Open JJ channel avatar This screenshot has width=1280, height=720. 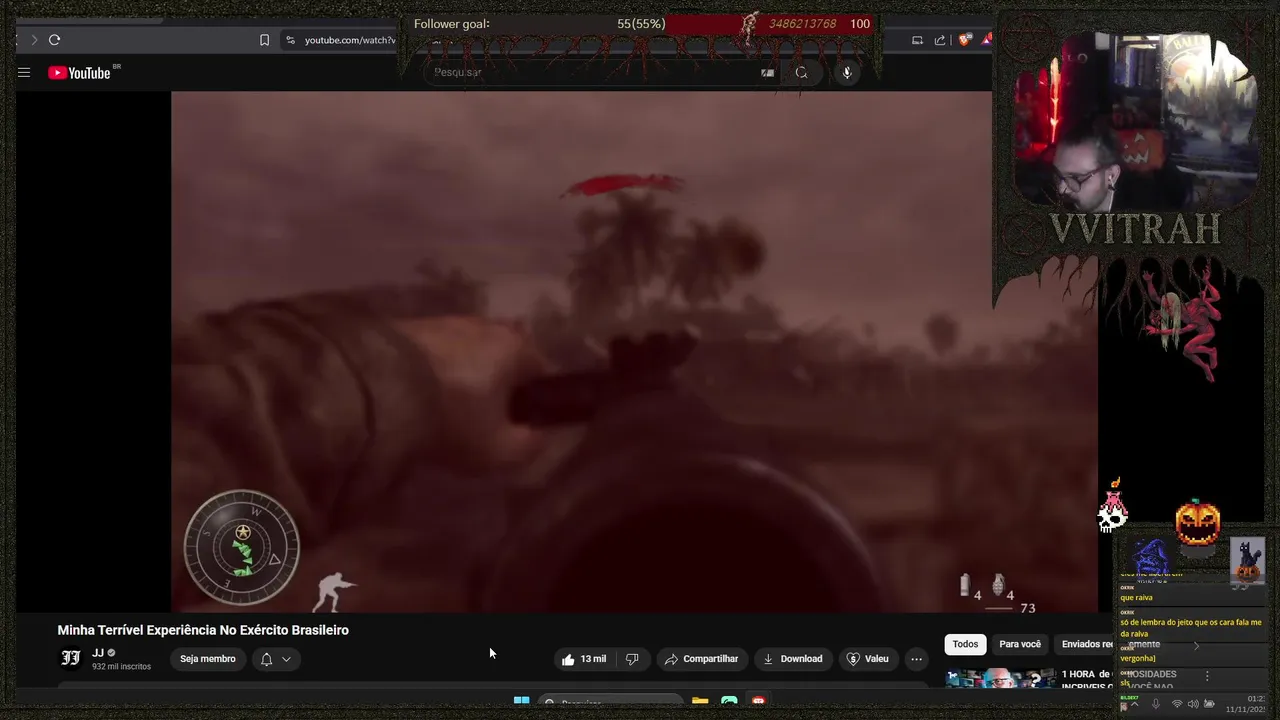click(71, 658)
